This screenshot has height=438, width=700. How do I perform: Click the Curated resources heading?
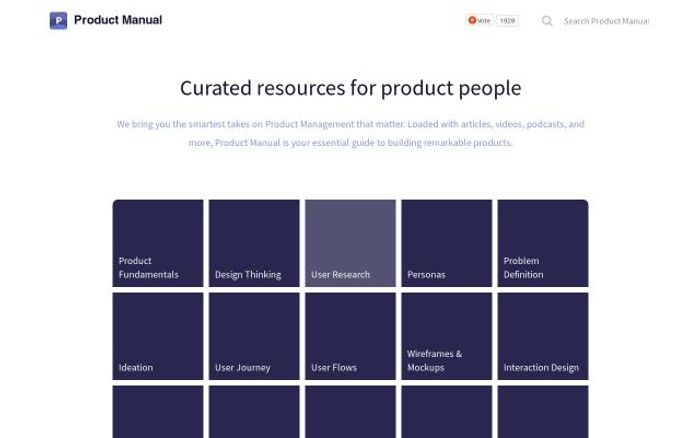[350, 87]
